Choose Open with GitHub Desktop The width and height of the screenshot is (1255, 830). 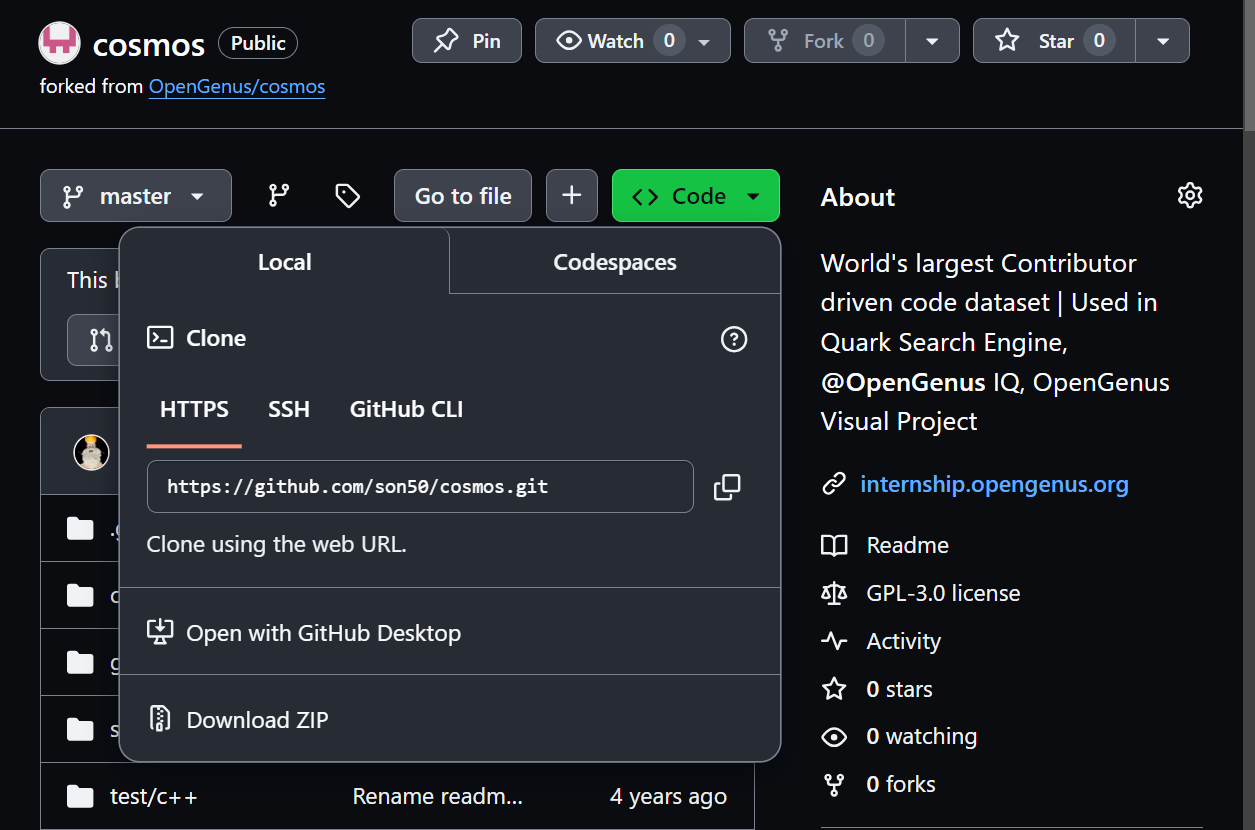click(304, 633)
